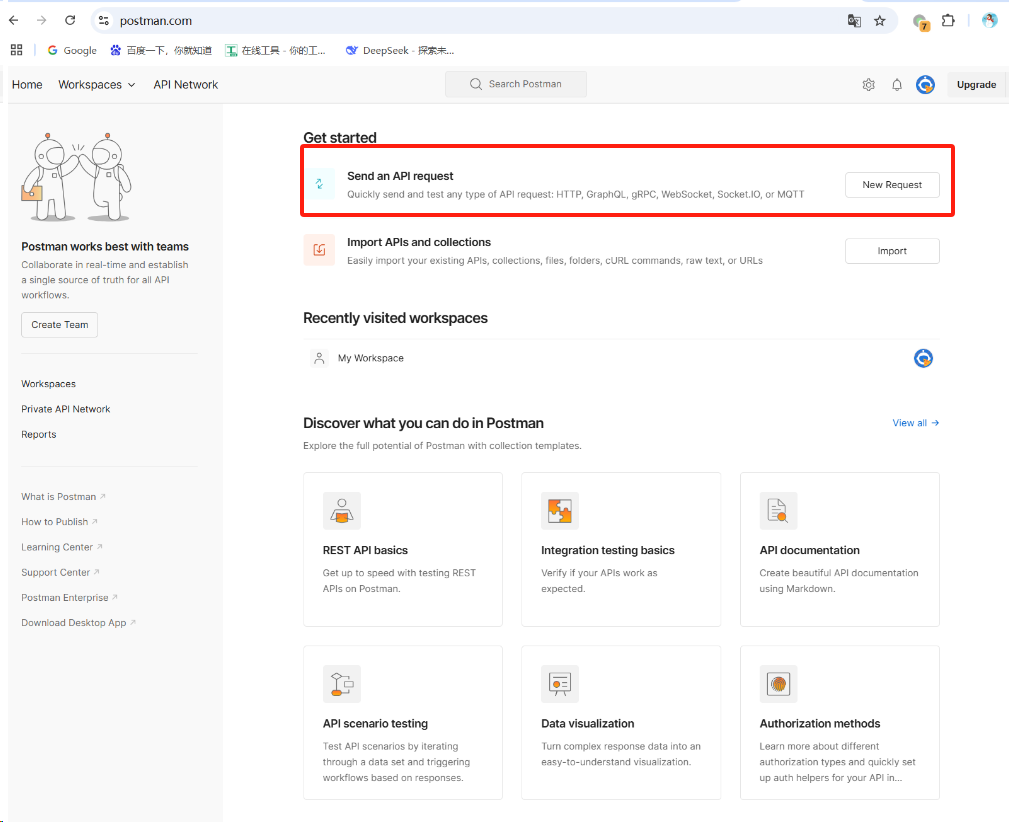Open the API documentation card
The image size is (1009, 822).
point(840,549)
